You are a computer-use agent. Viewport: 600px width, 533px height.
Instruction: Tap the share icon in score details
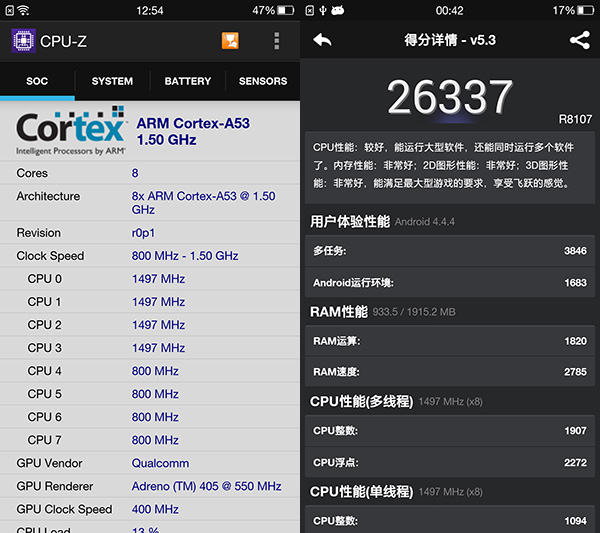click(x=579, y=40)
